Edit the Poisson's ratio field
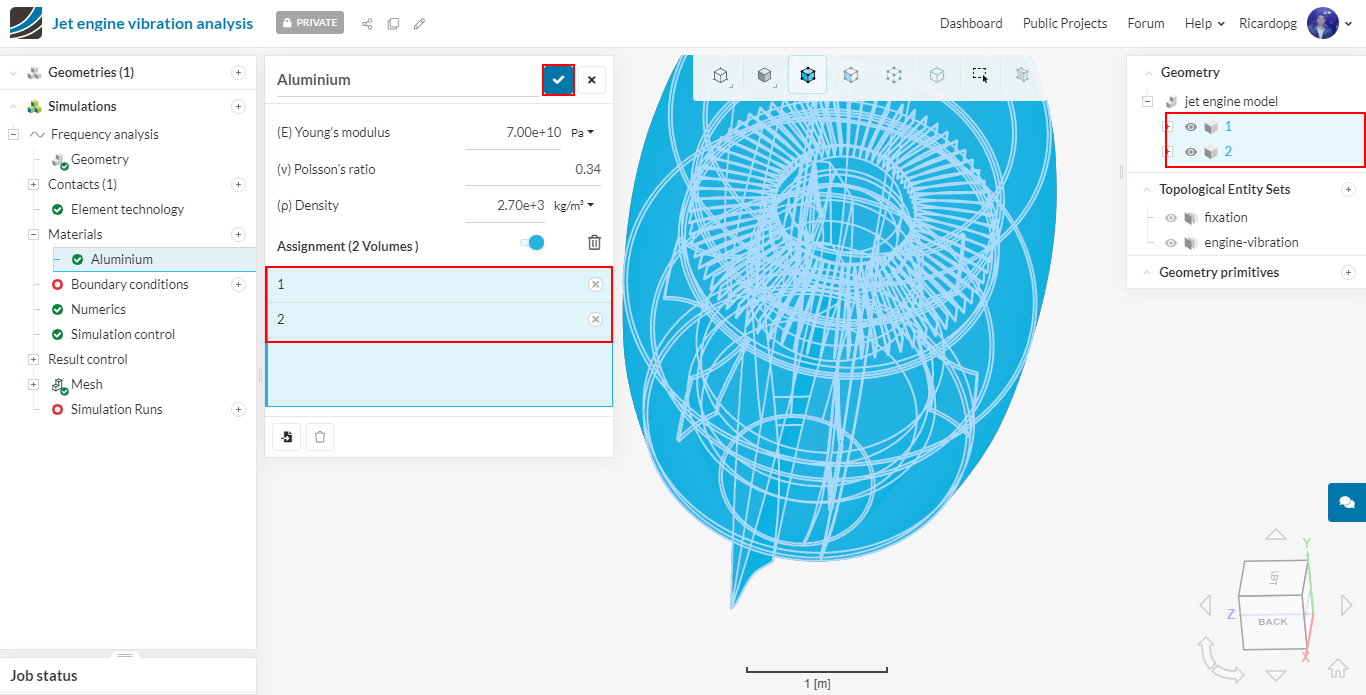The image size is (1366, 695). [533, 169]
